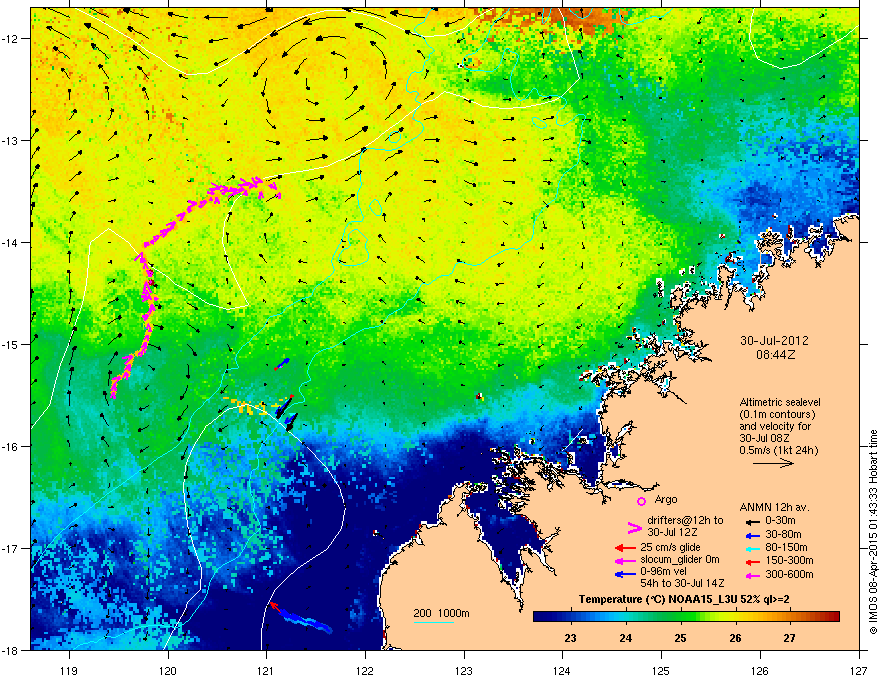Click latitude axis label -16
The width and height of the screenshot is (880, 680).
(x=10, y=447)
